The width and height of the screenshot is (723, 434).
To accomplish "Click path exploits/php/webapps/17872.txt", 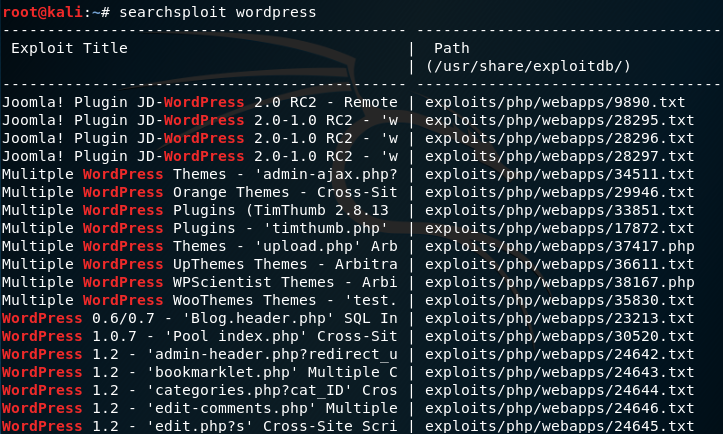I will [x=559, y=228].
